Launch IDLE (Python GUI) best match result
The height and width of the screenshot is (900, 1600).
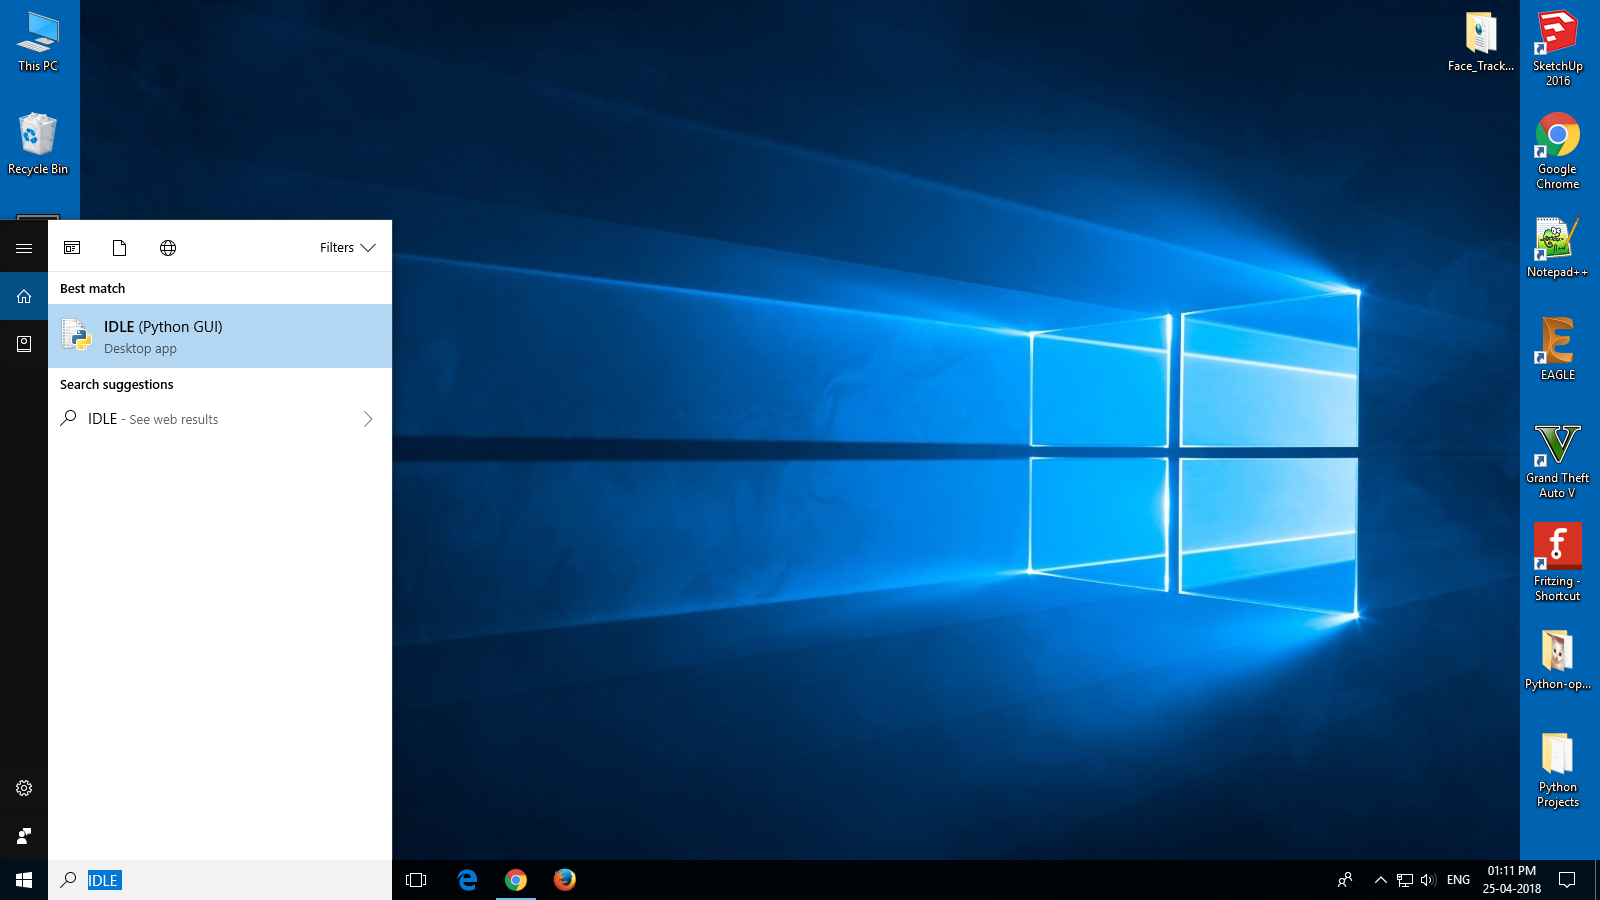[x=220, y=336]
